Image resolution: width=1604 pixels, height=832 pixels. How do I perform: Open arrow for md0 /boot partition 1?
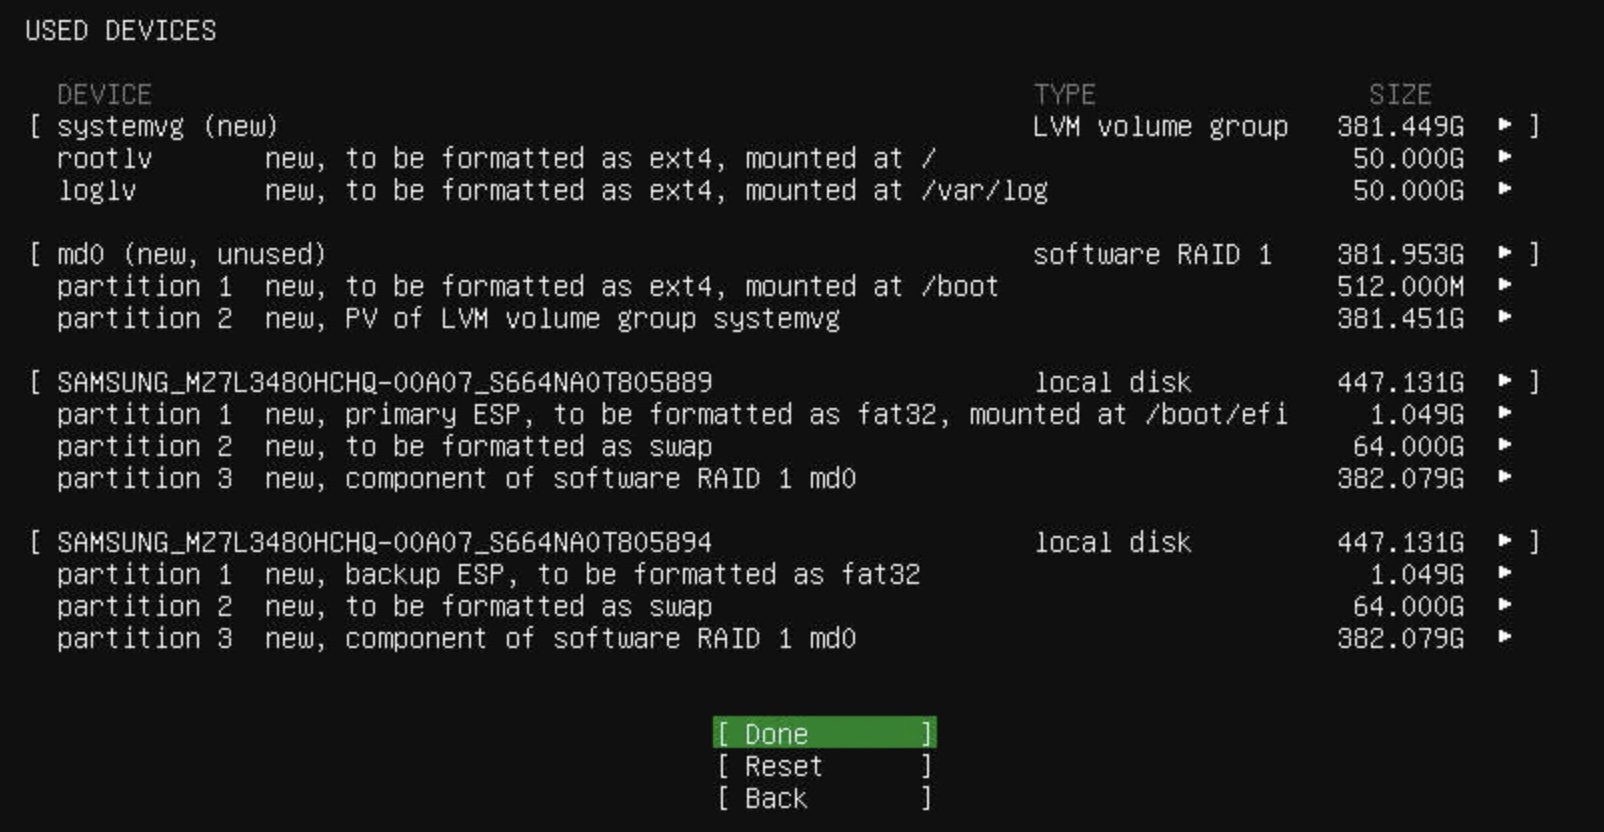tap(1505, 285)
